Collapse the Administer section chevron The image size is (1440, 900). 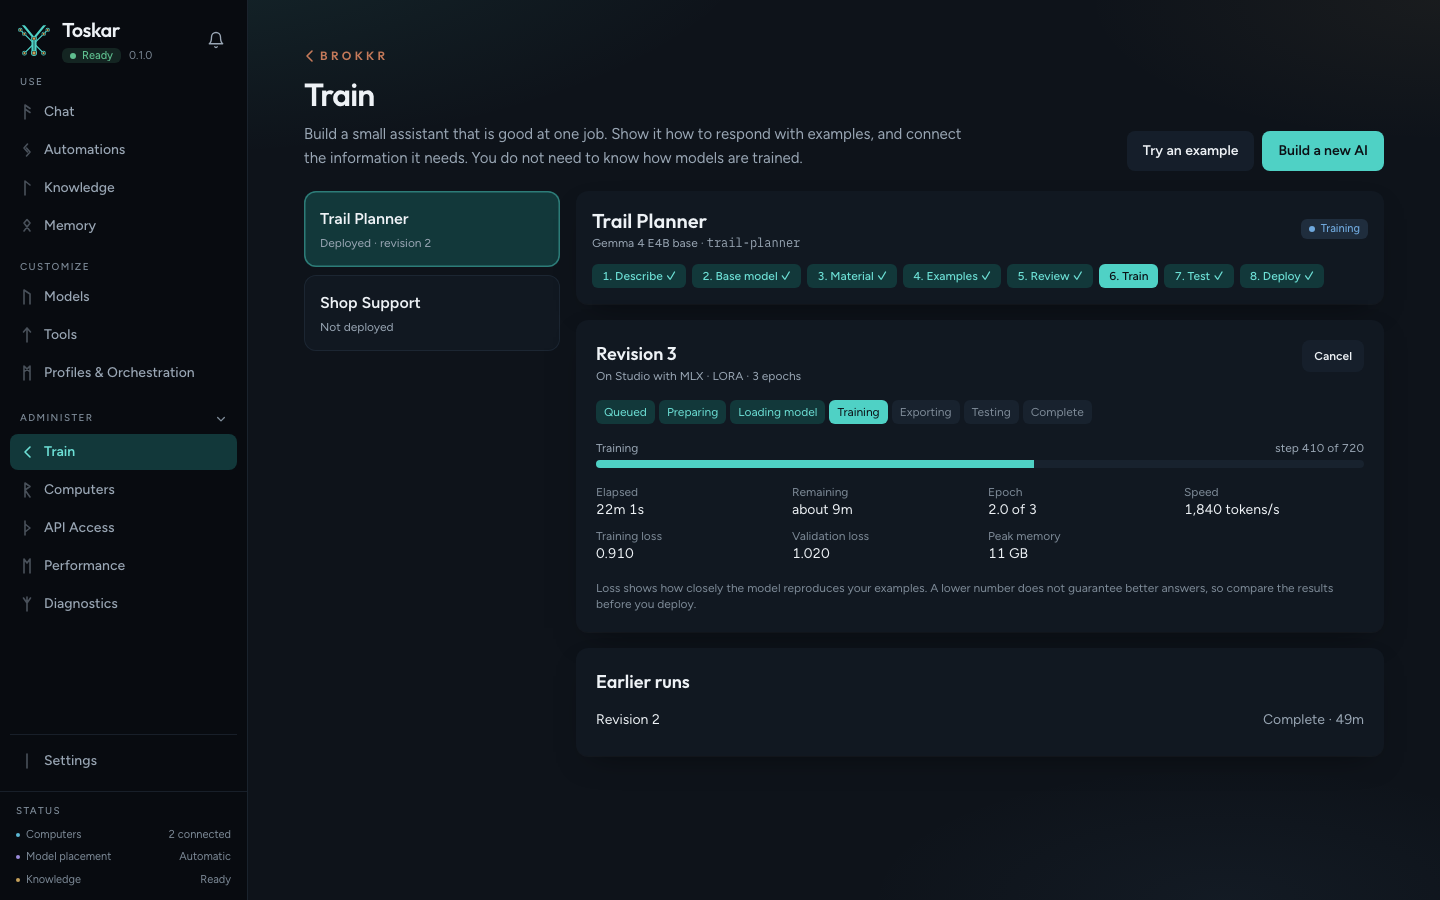pyautogui.click(x=221, y=419)
